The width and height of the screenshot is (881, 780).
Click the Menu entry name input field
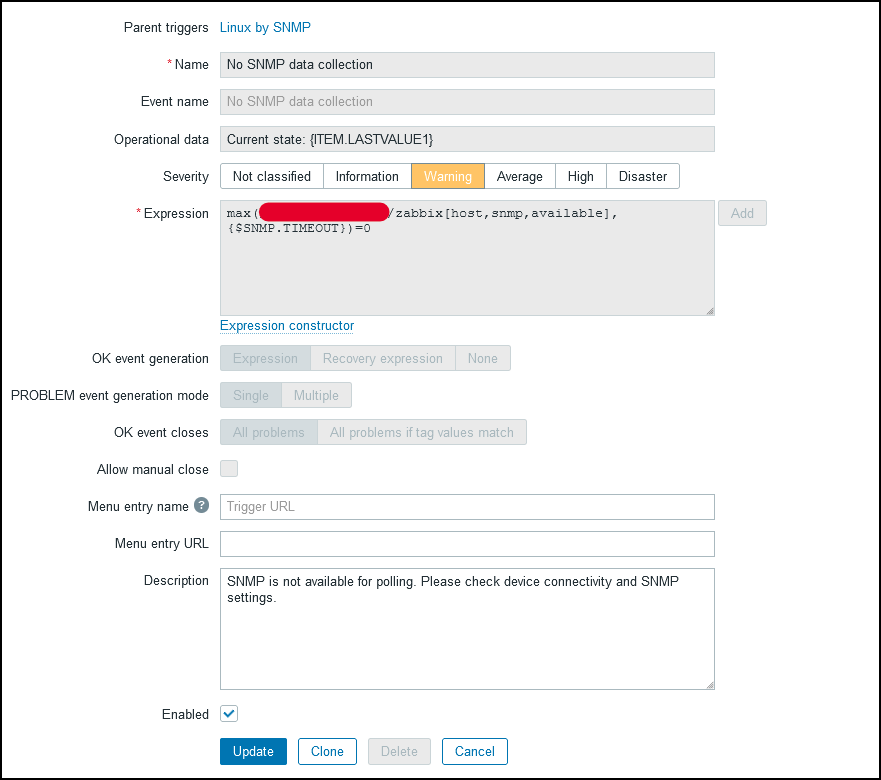467,507
